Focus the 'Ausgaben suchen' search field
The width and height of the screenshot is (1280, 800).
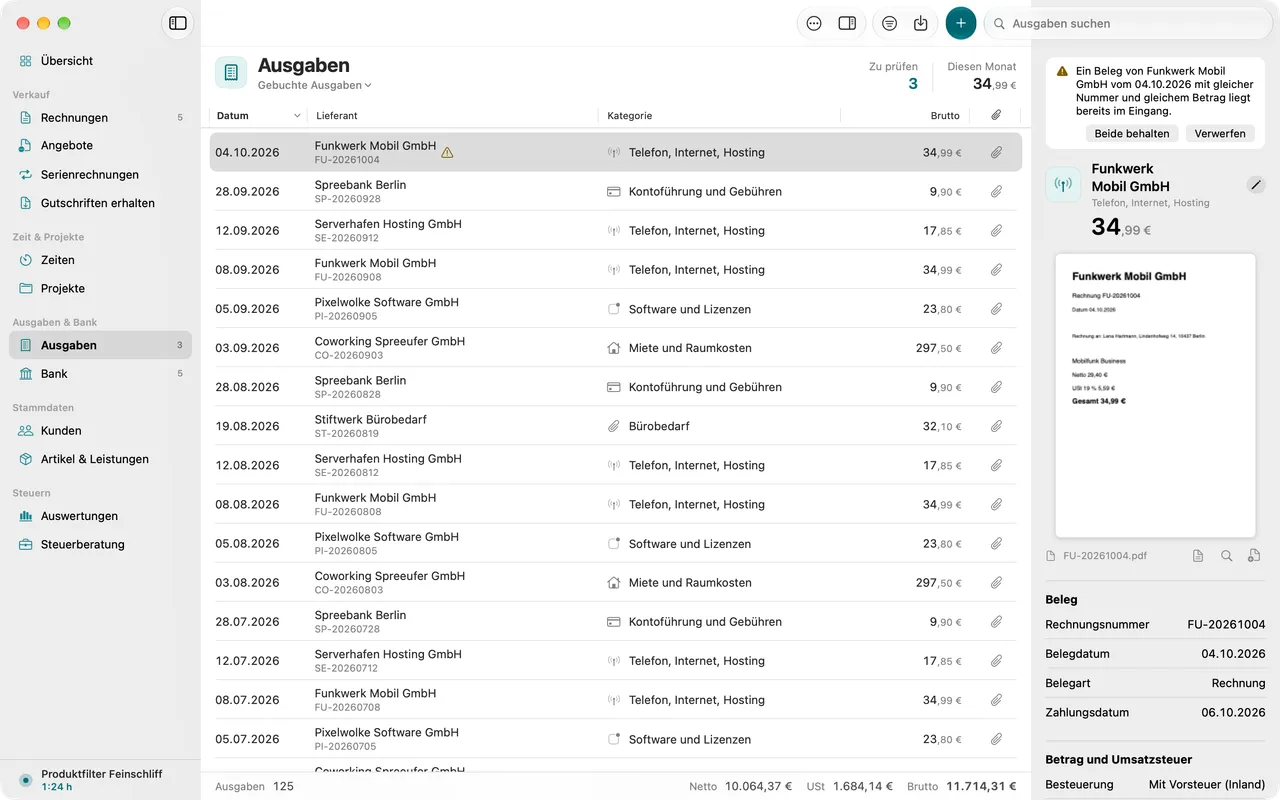click(x=1127, y=23)
